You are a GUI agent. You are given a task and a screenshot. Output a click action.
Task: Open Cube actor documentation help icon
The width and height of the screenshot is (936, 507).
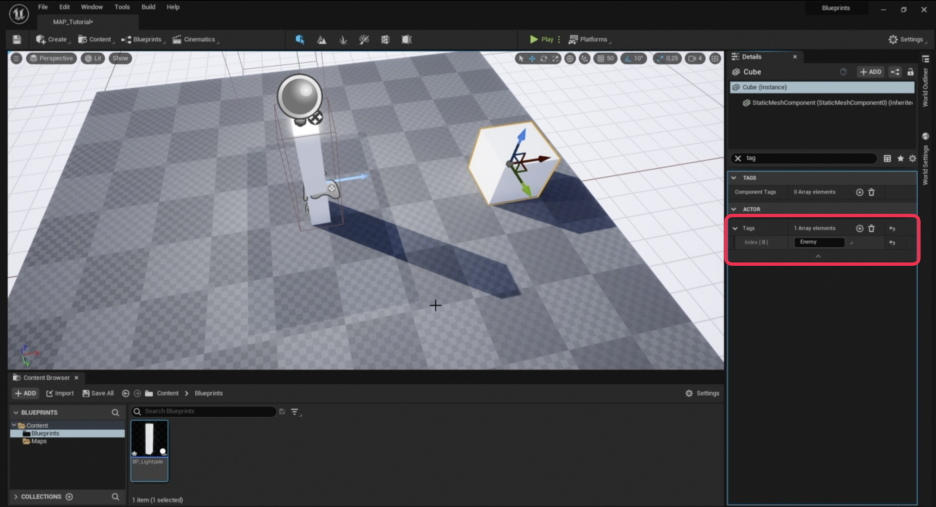843,72
